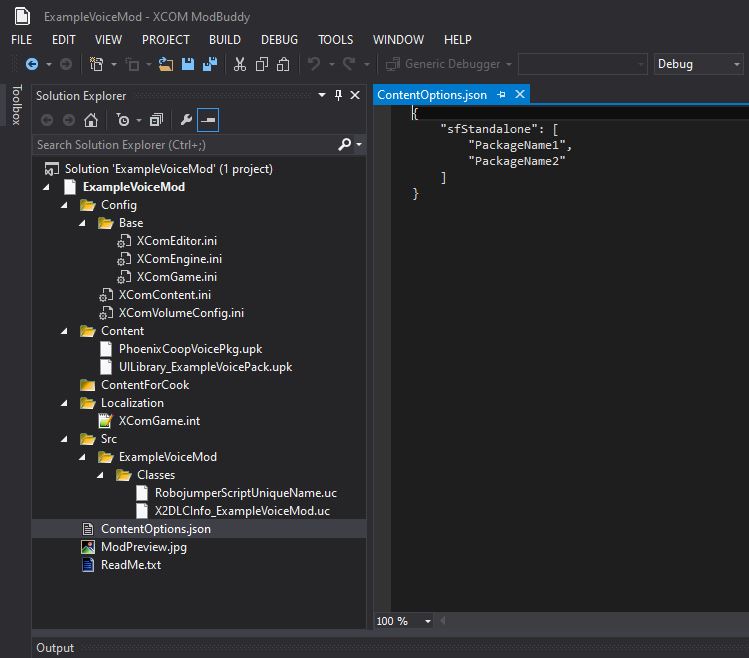Toggle auto-hide pin on Solution Explorer
Screen dimensions: 749x658
[338, 95]
